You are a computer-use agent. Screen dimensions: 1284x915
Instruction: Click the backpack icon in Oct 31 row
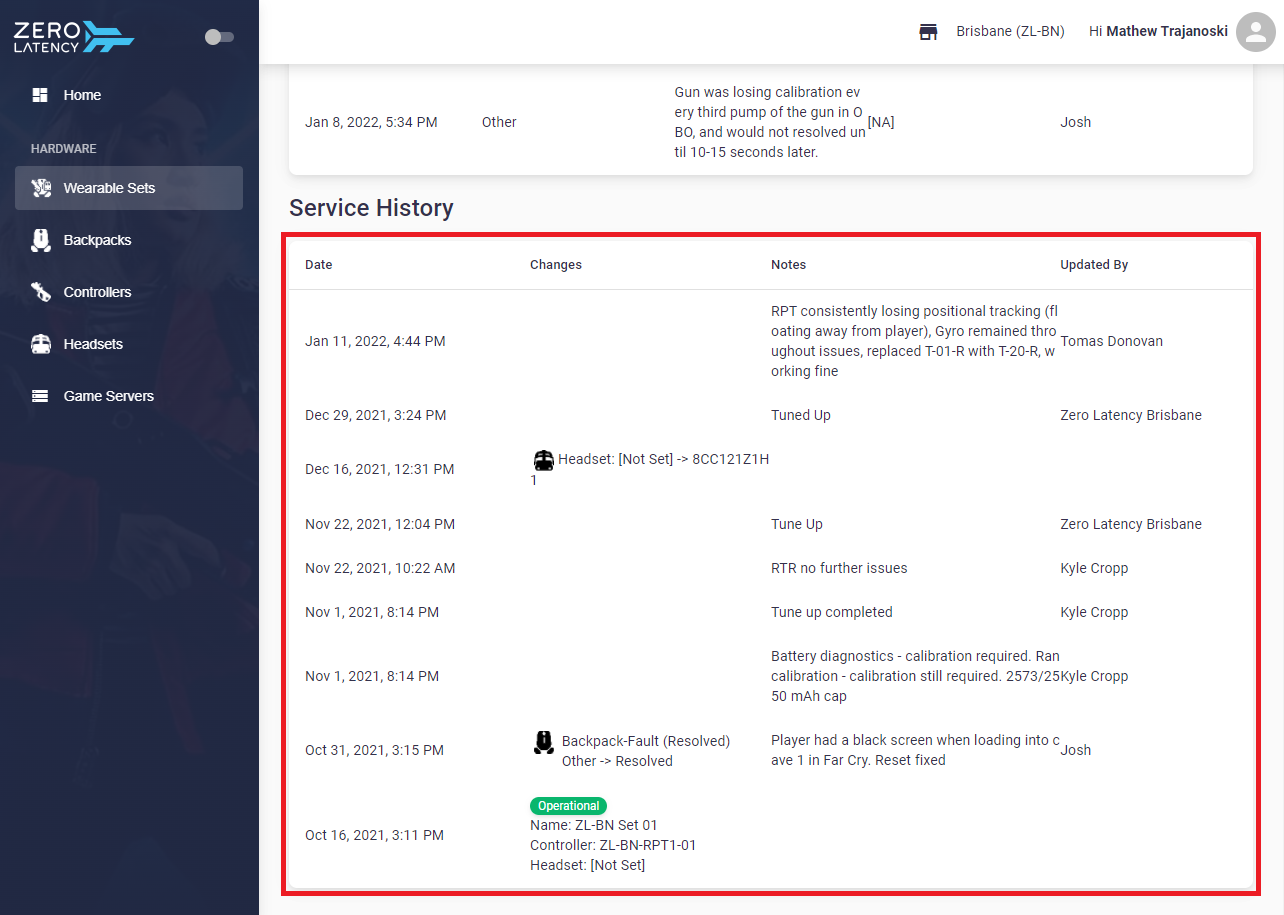pyautogui.click(x=543, y=742)
